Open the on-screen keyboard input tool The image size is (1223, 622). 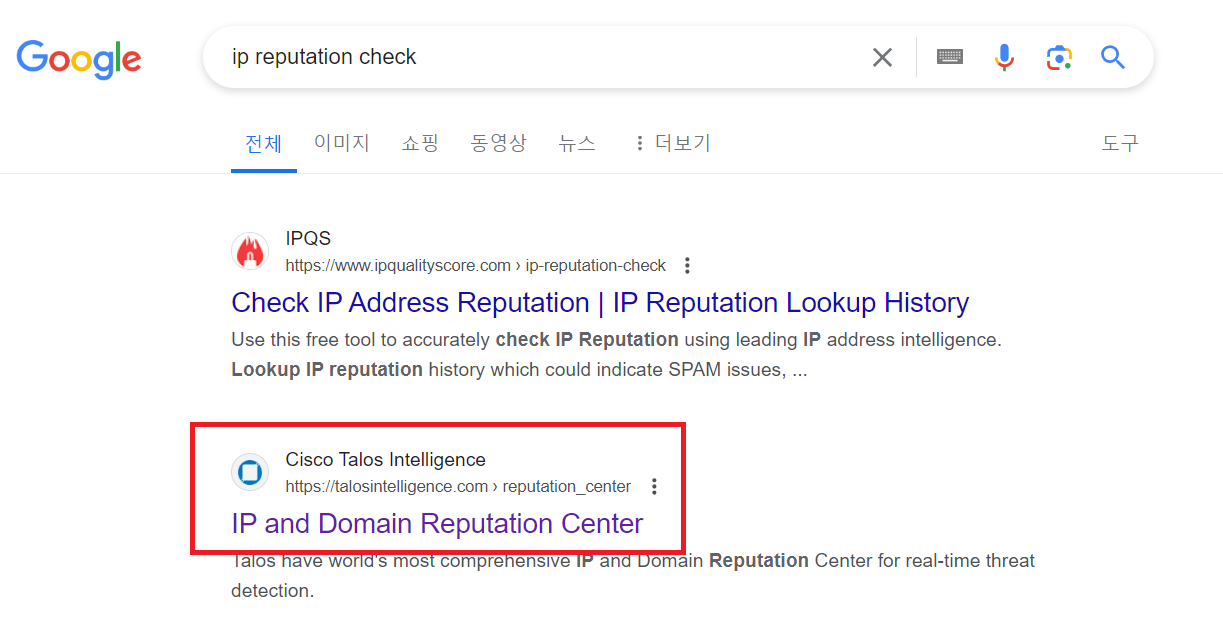click(950, 57)
